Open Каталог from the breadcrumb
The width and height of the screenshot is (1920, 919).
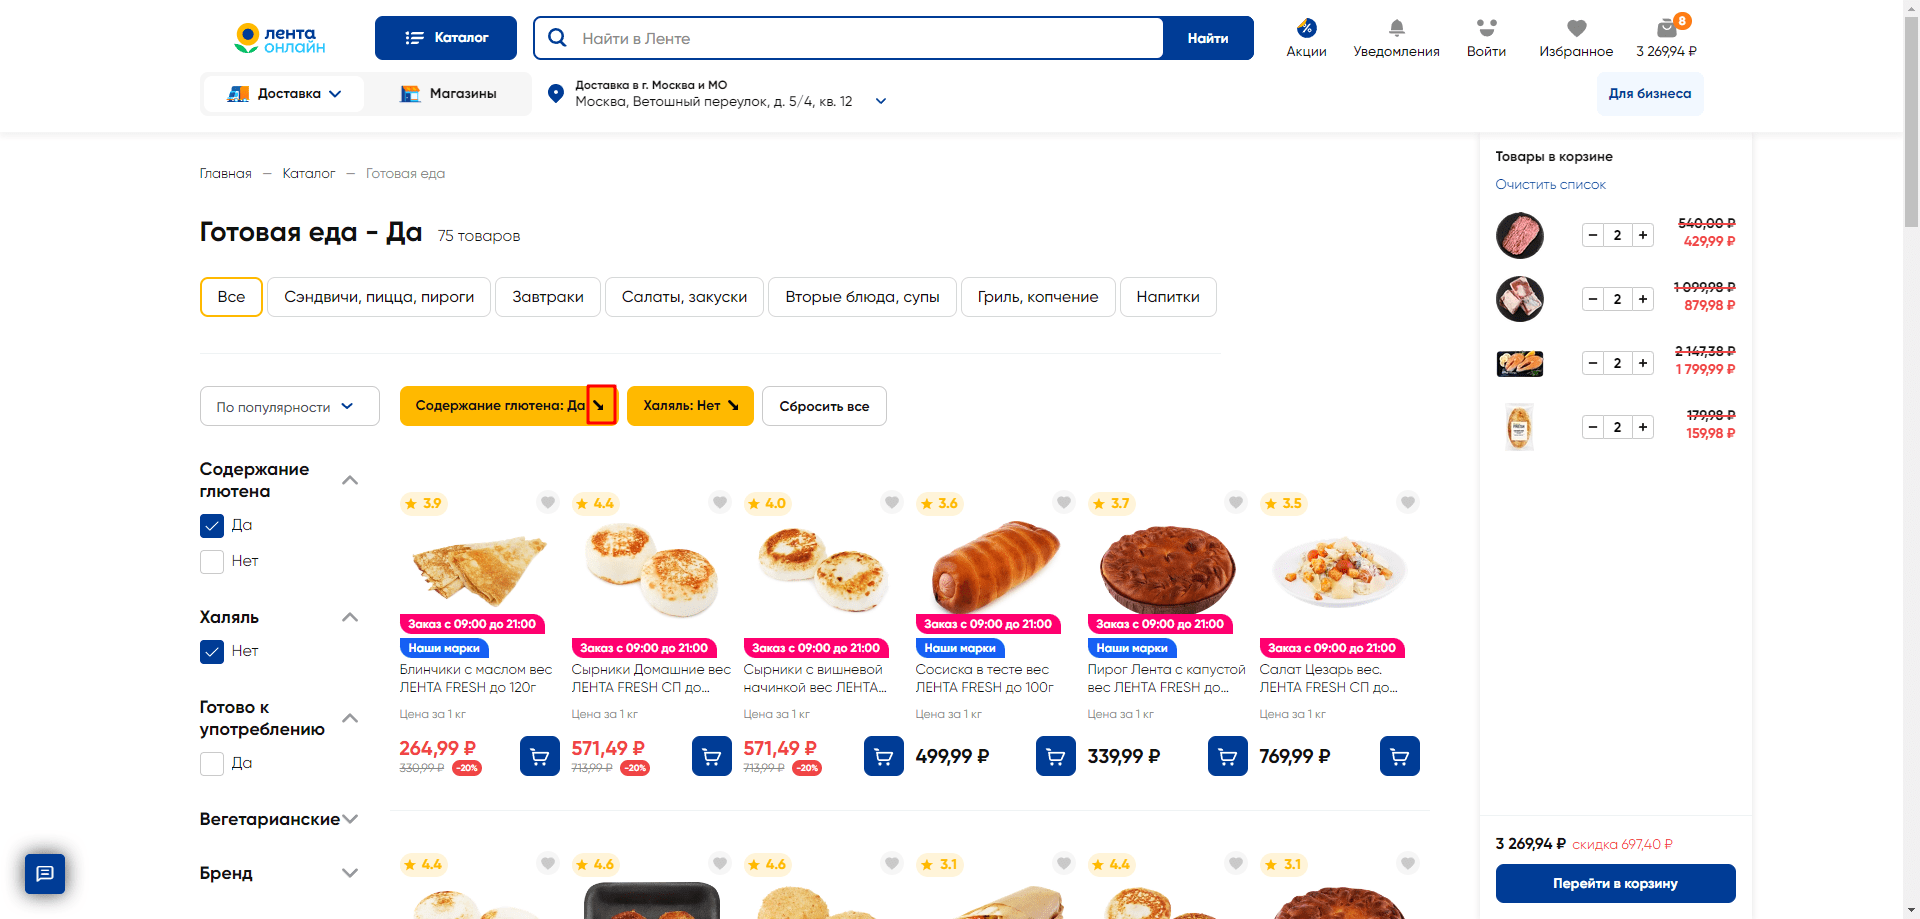(309, 173)
